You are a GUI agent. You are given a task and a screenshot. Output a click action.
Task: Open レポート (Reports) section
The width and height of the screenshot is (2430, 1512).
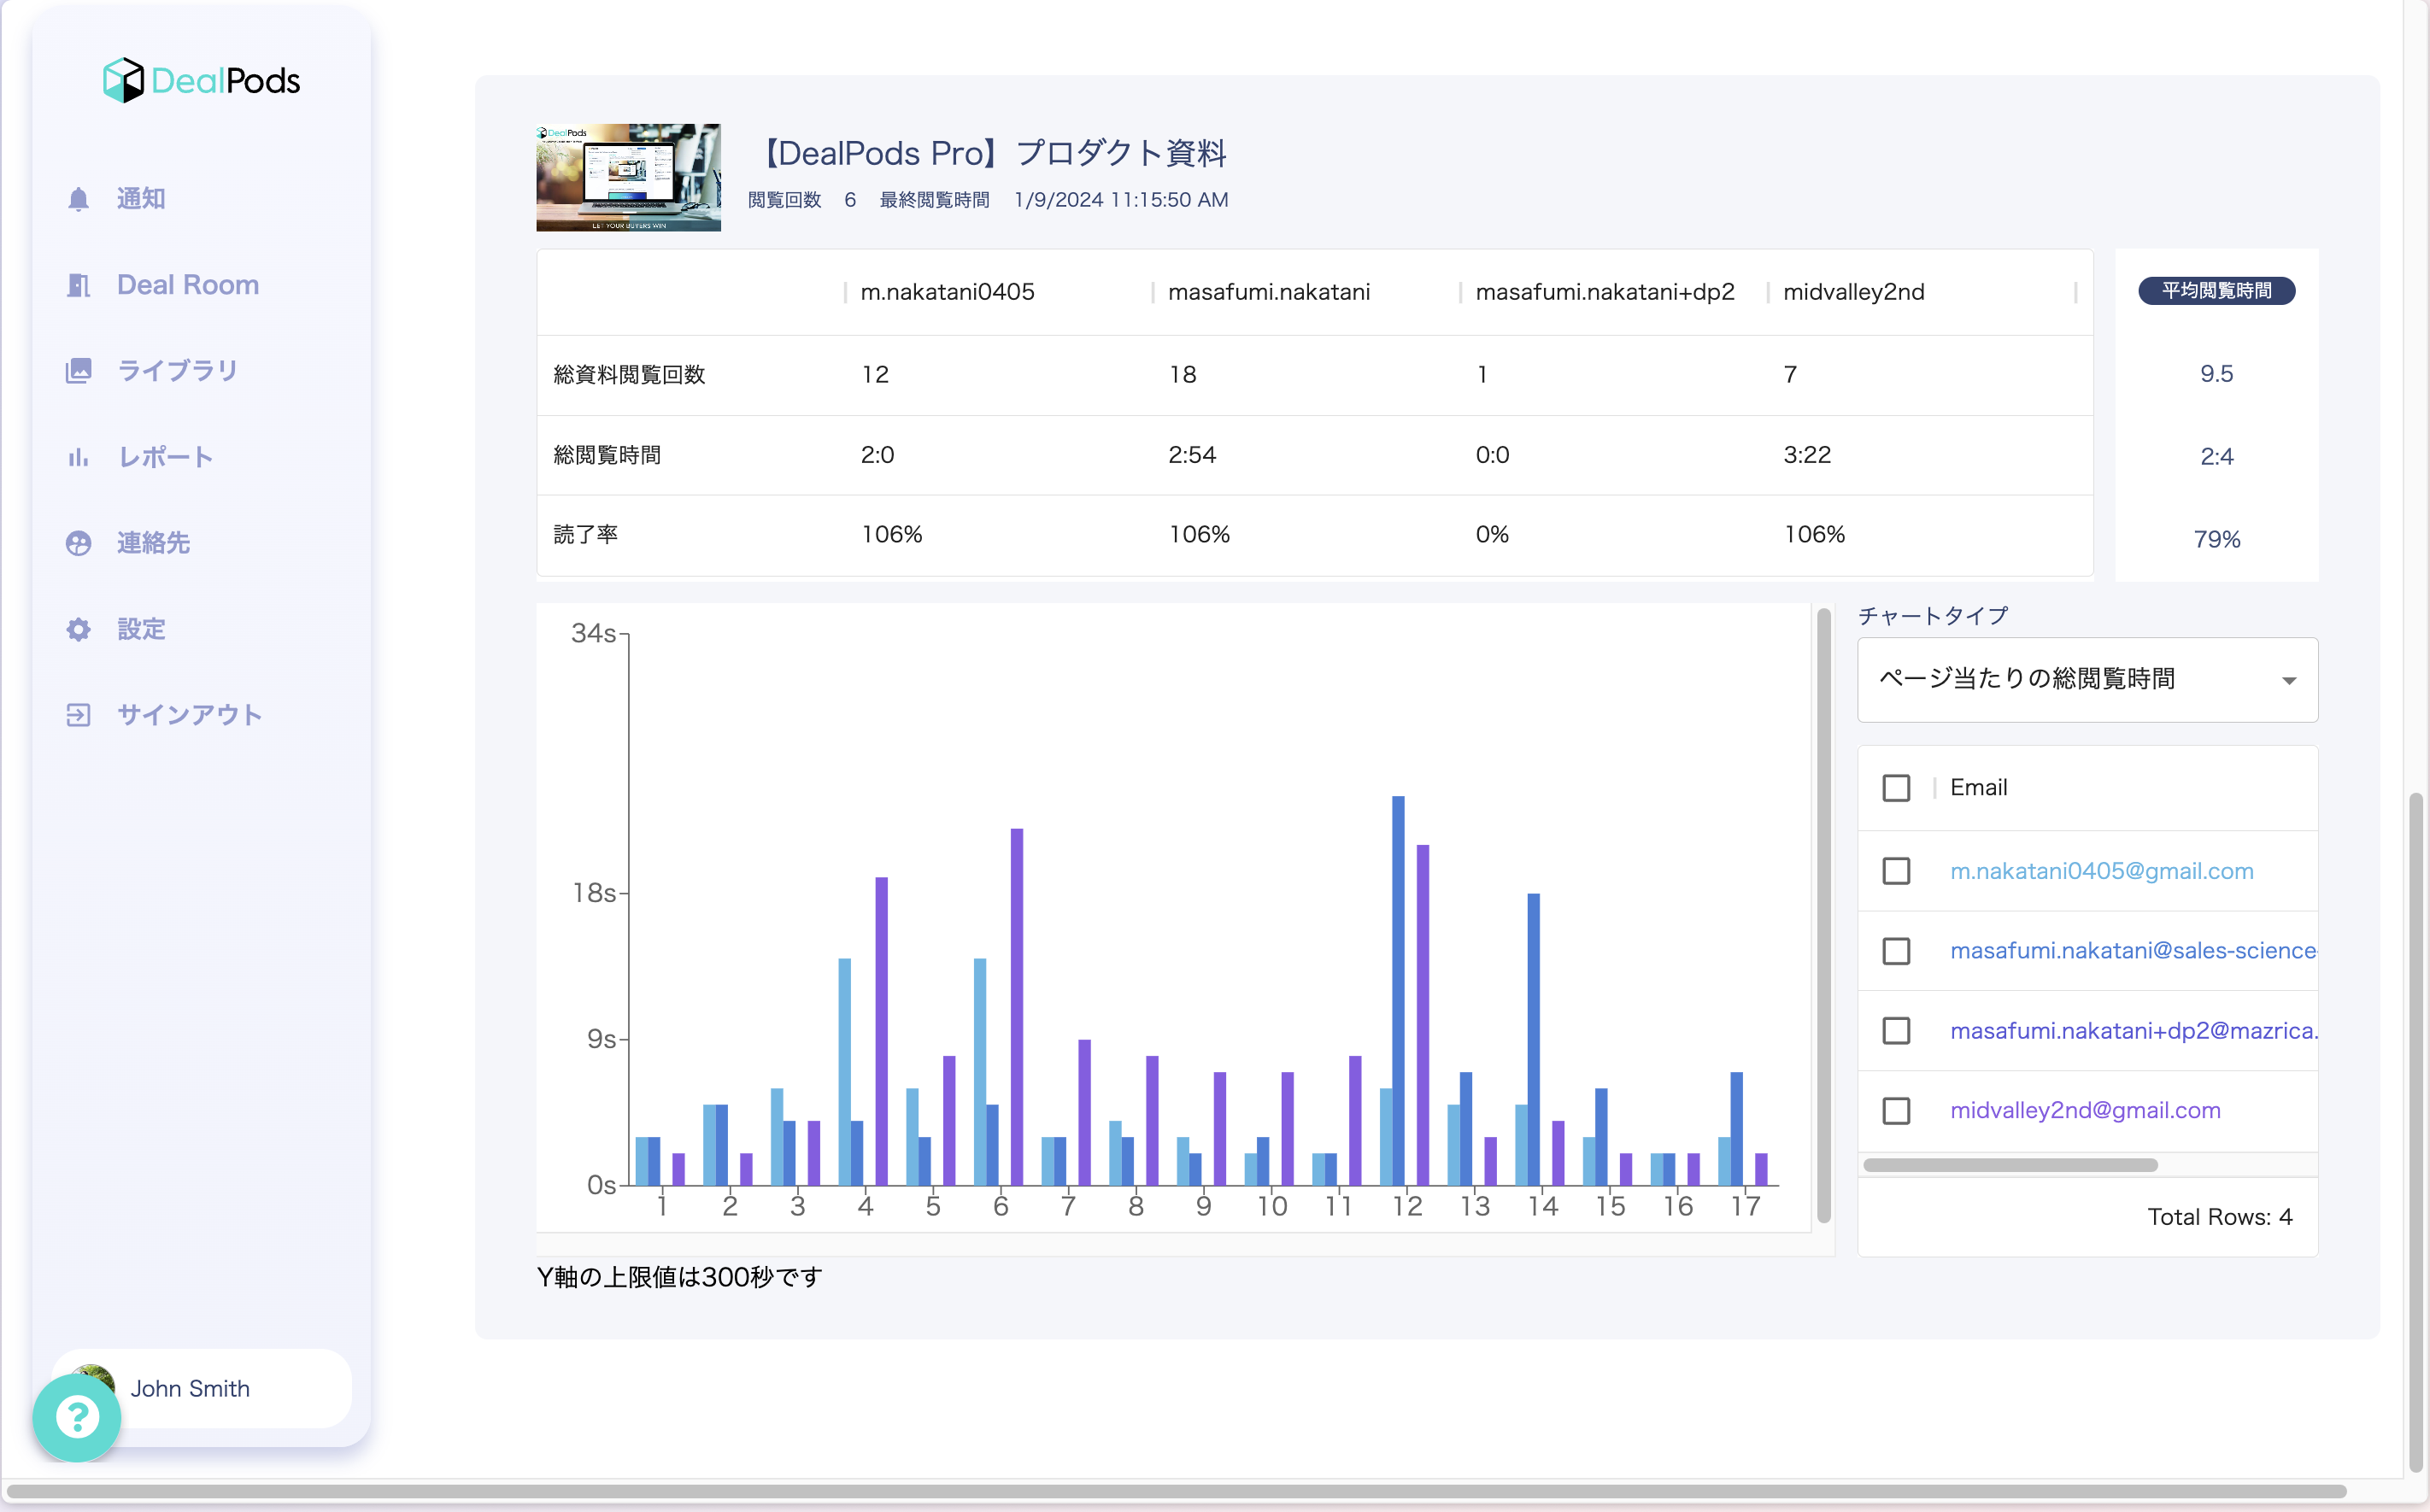[169, 456]
